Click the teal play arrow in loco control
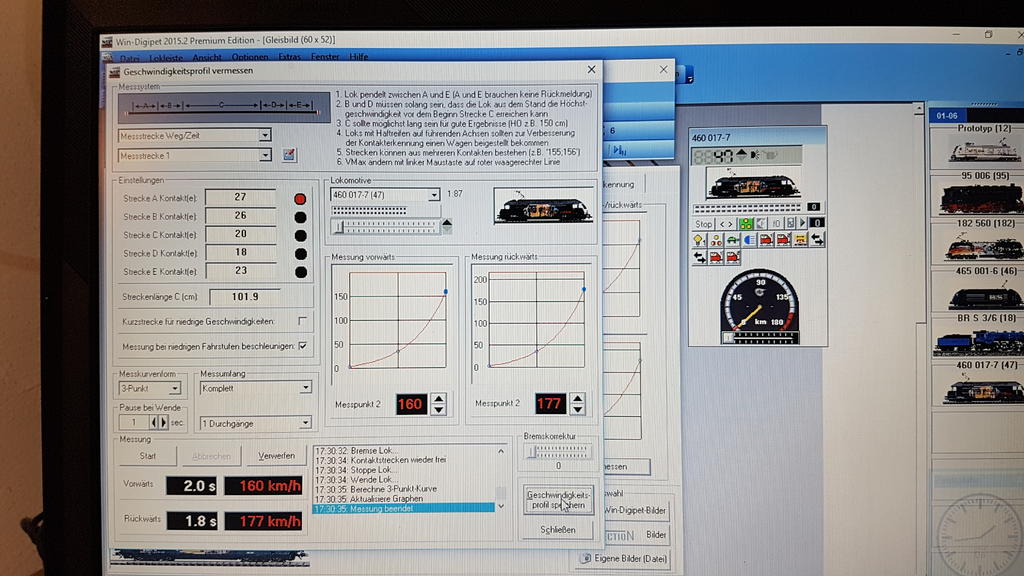The width and height of the screenshot is (1024, 576). (803, 223)
